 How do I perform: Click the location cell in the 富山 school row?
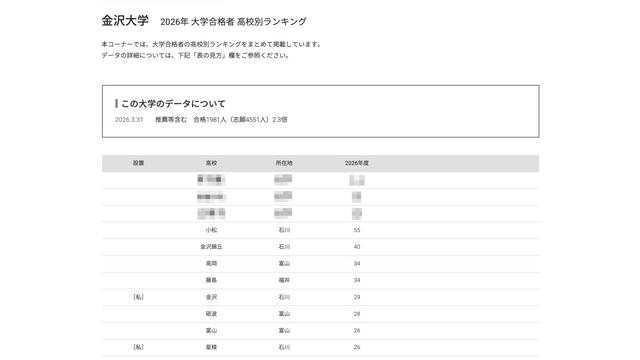coord(284,331)
